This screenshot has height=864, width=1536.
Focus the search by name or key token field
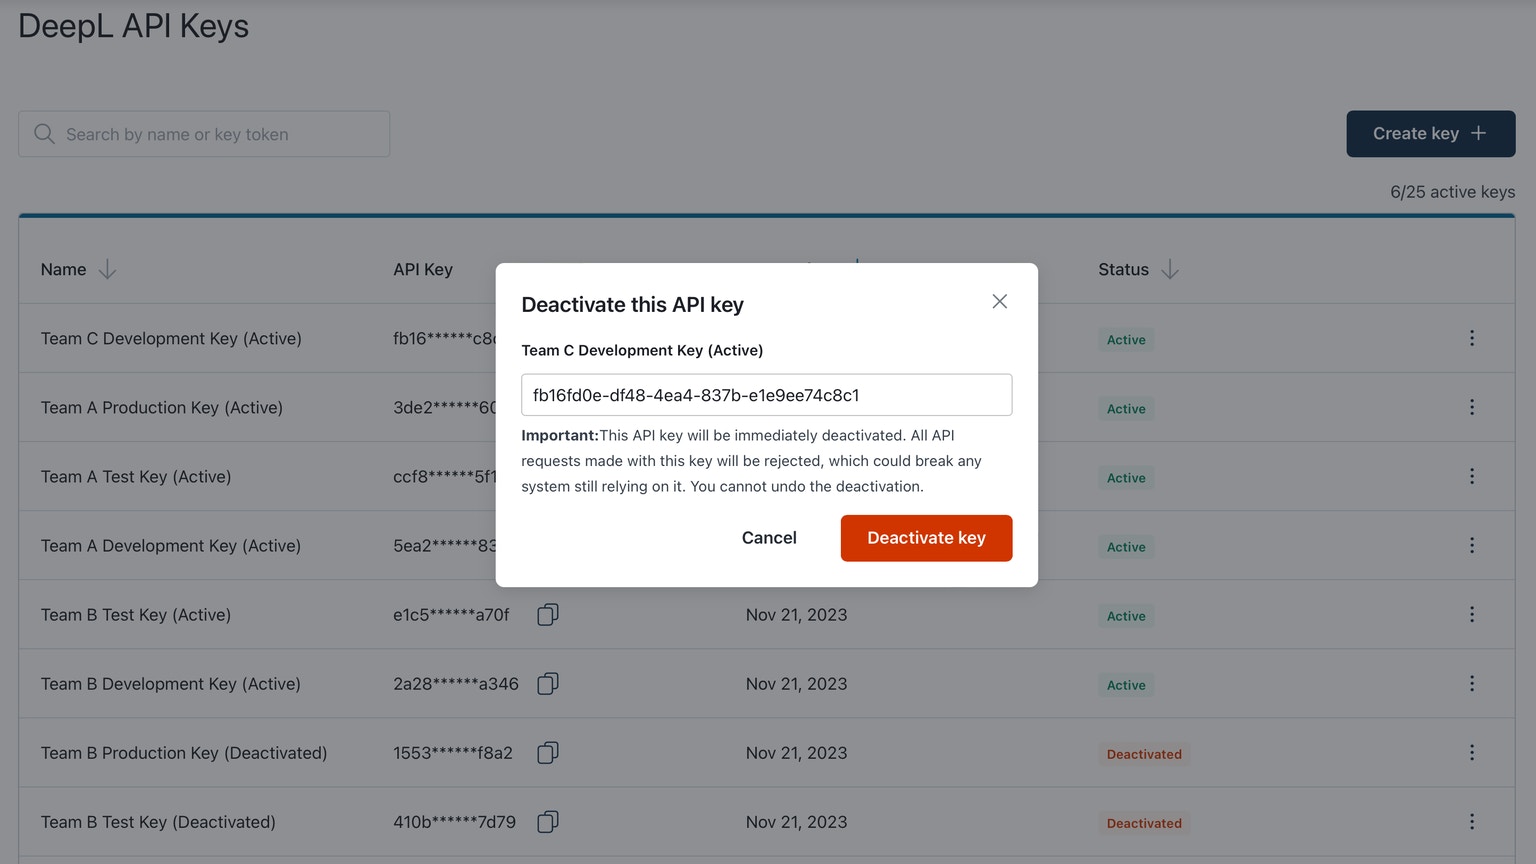tap(204, 134)
